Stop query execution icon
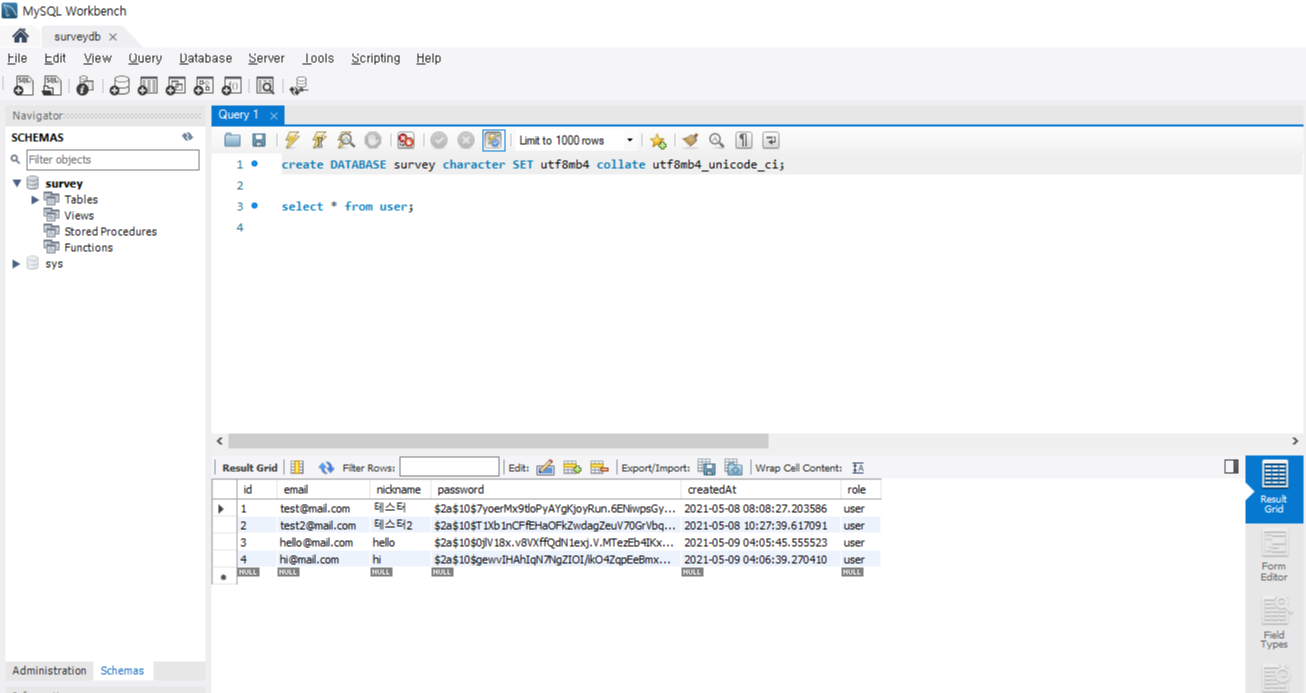The height and width of the screenshot is (693, 1306). (372, 140)
